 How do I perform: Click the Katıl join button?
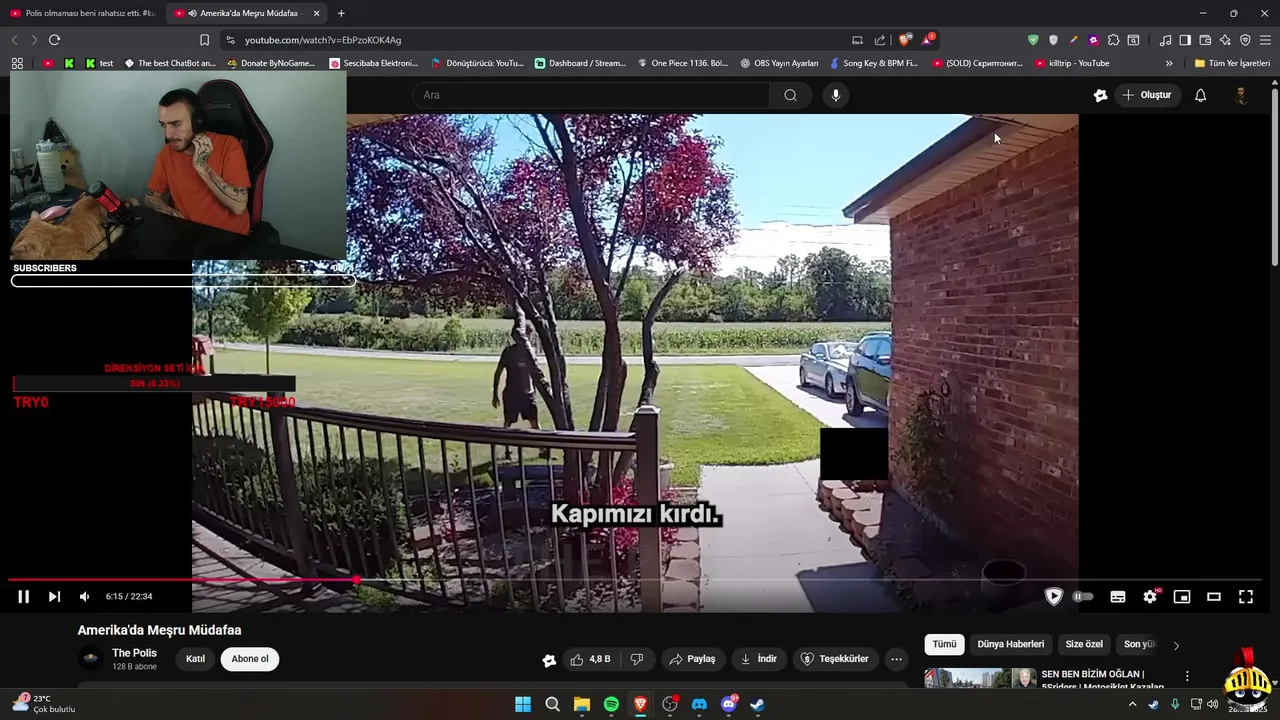pos(195,659)
